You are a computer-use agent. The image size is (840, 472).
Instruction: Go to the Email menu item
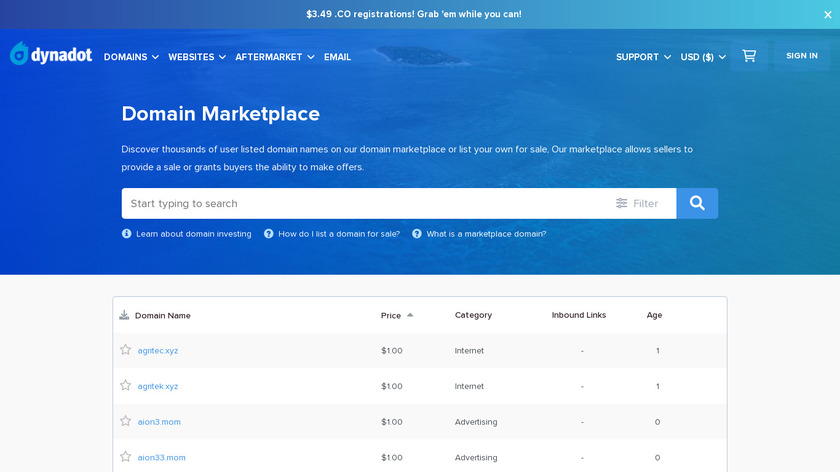pyautogui.click(x=337, y=57)
